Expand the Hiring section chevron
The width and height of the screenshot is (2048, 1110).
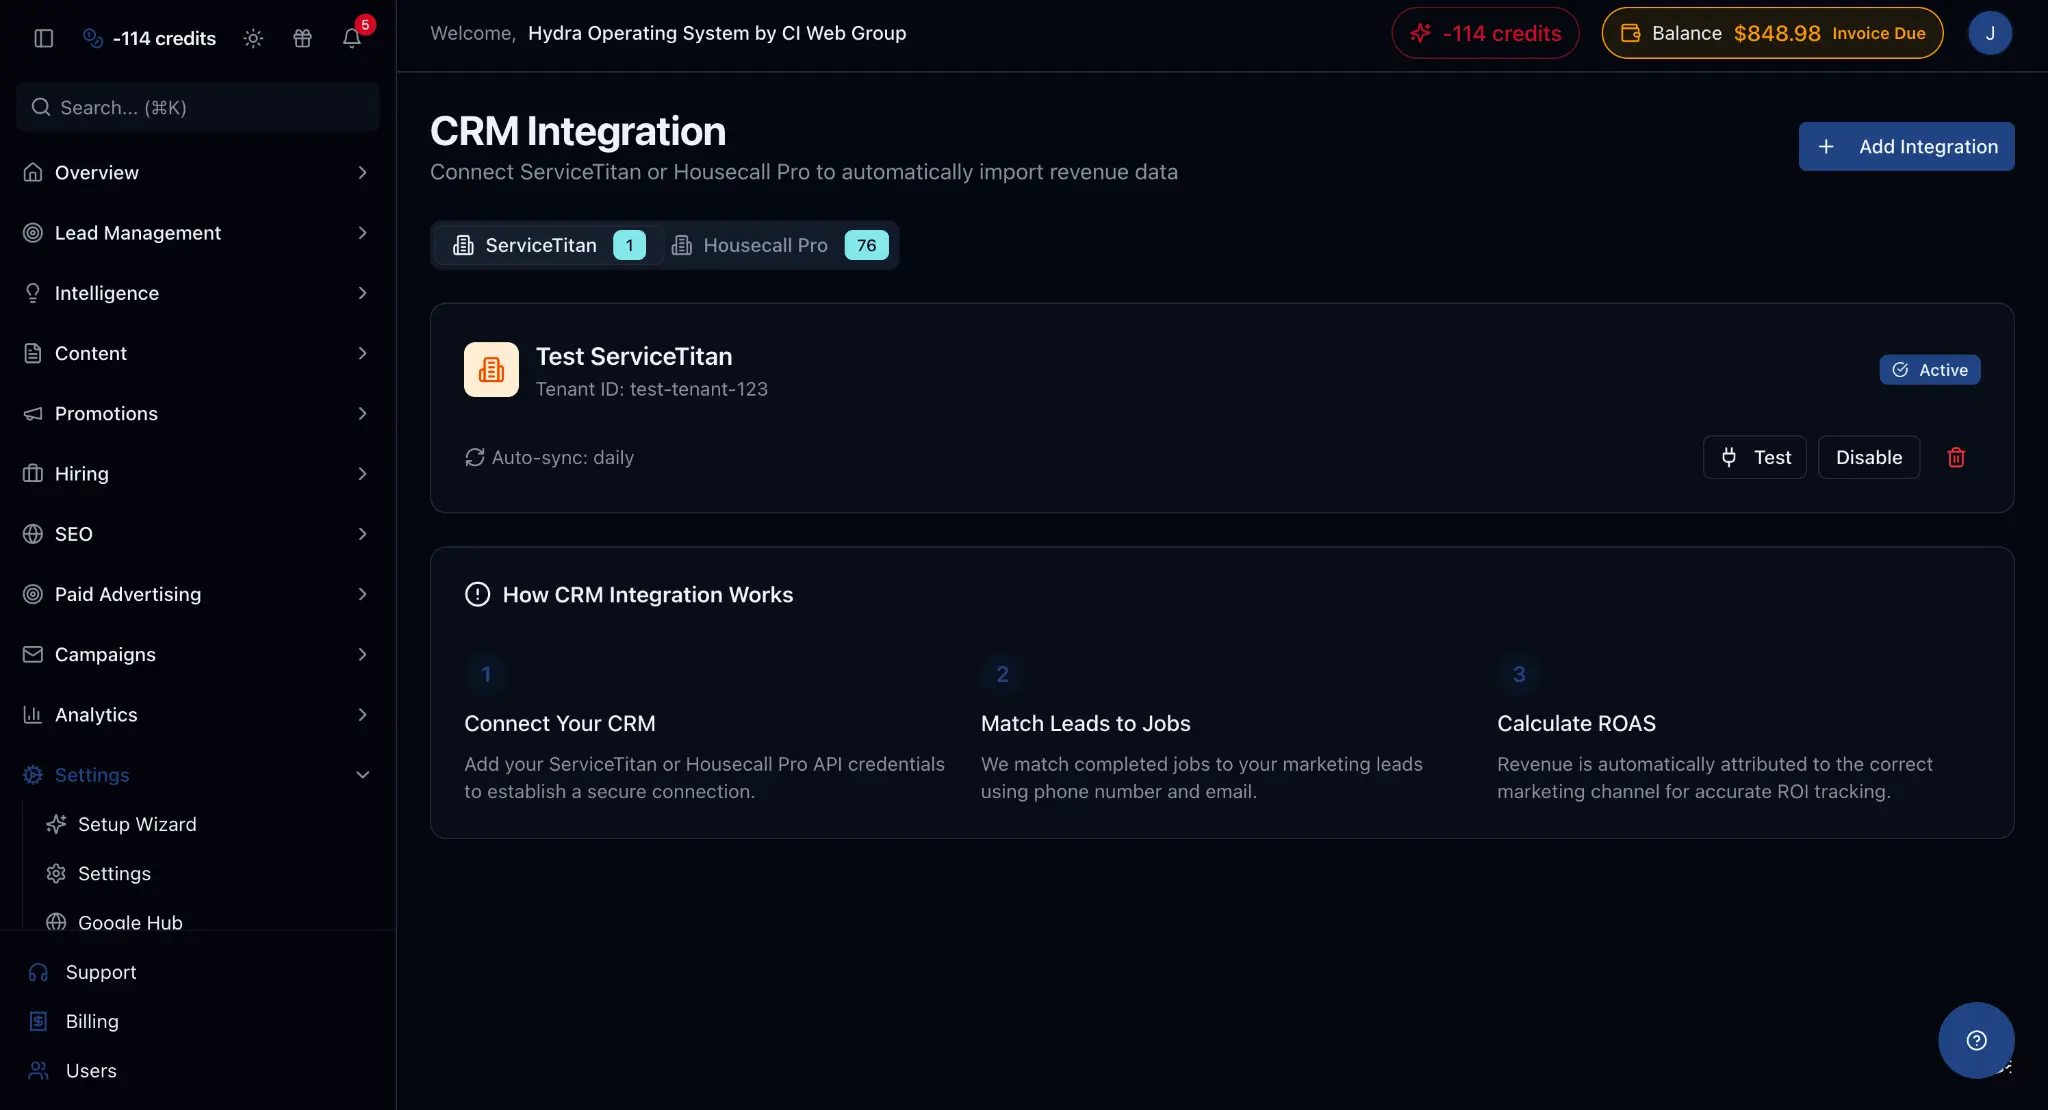point(362,474)
